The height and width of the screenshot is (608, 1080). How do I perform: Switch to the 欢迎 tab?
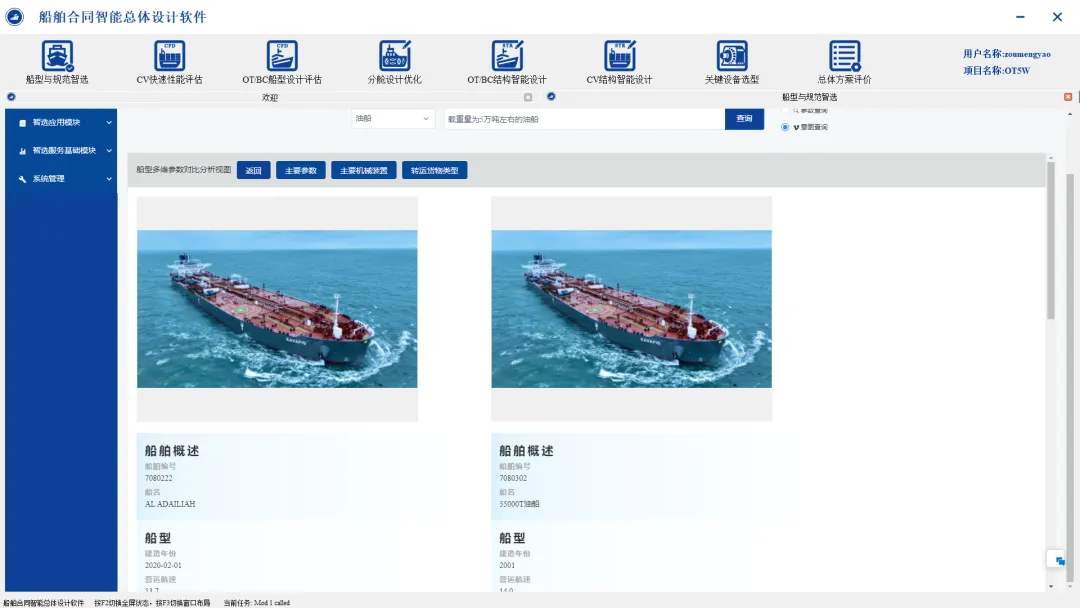(269, 98)
